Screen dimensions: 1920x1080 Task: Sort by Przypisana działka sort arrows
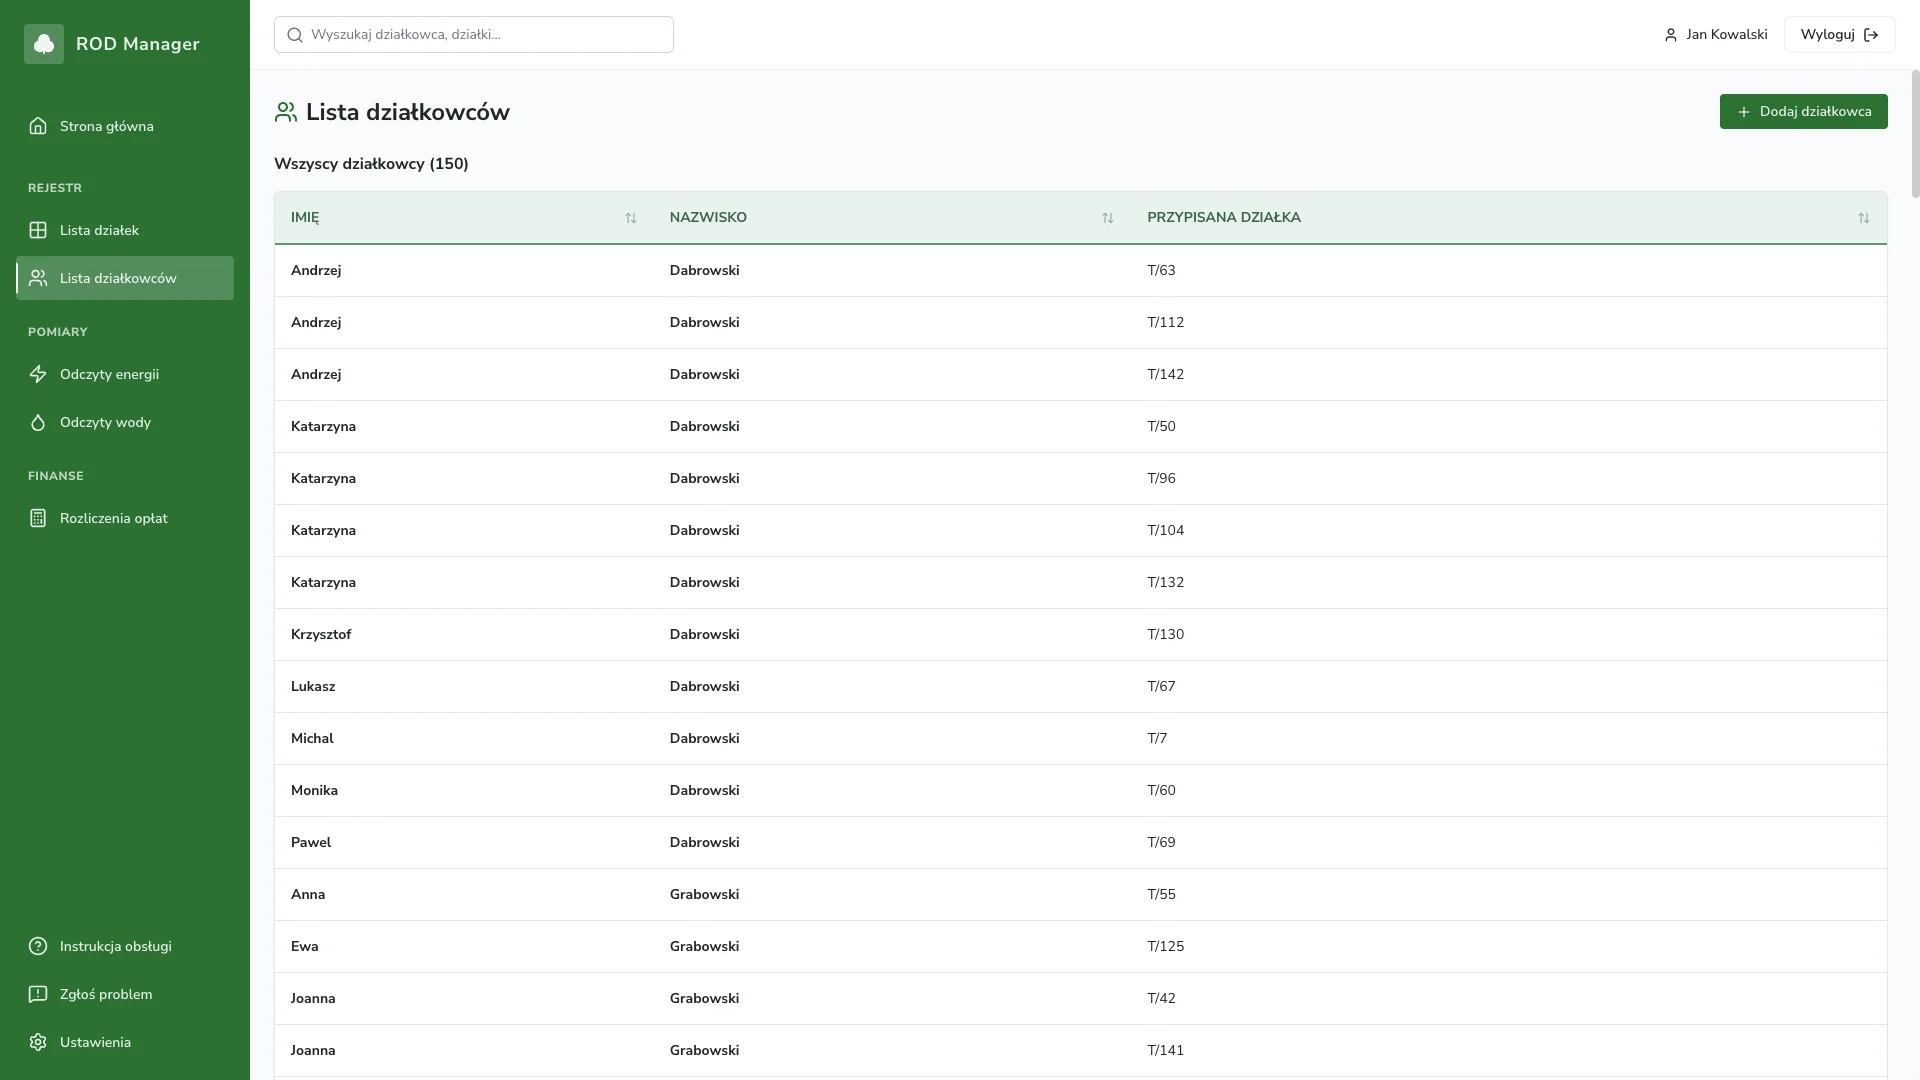tap(1863, 218)
